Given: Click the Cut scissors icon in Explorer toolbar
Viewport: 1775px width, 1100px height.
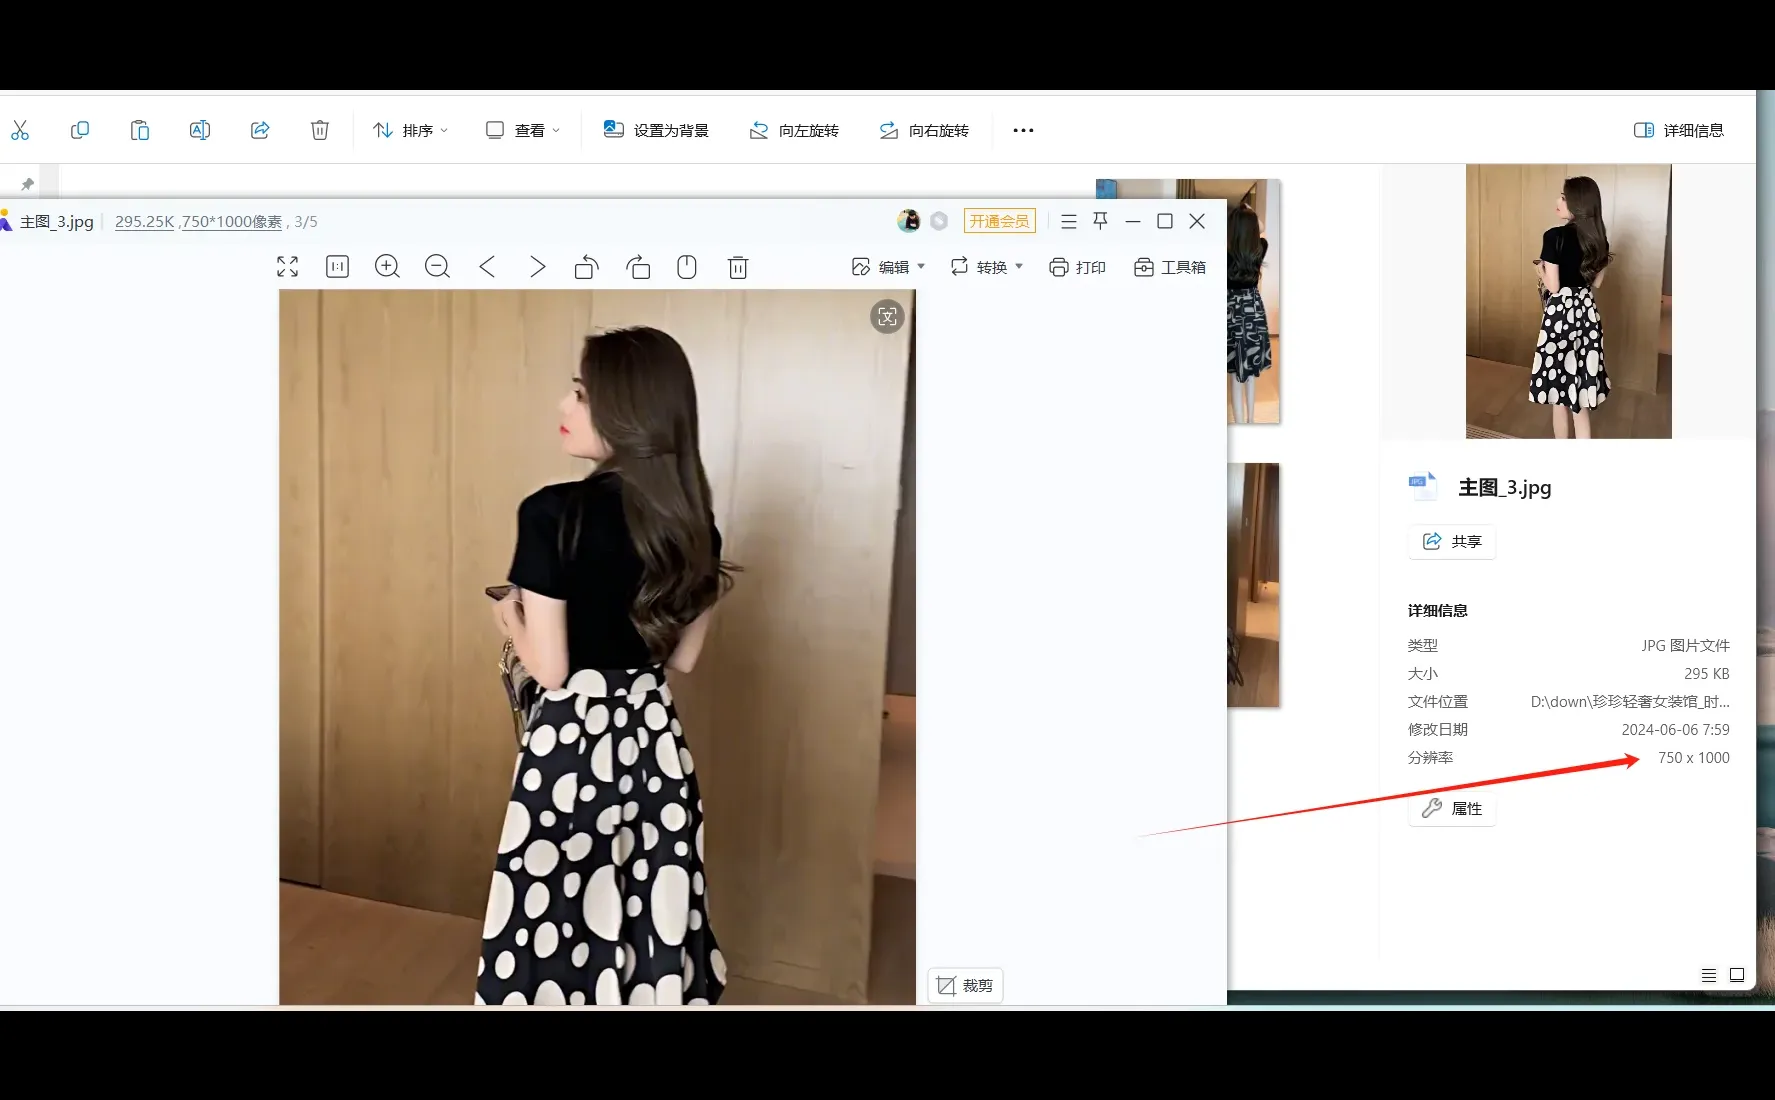Looking at the screenshot, I should pyautogui.click(x=20, y=130).
